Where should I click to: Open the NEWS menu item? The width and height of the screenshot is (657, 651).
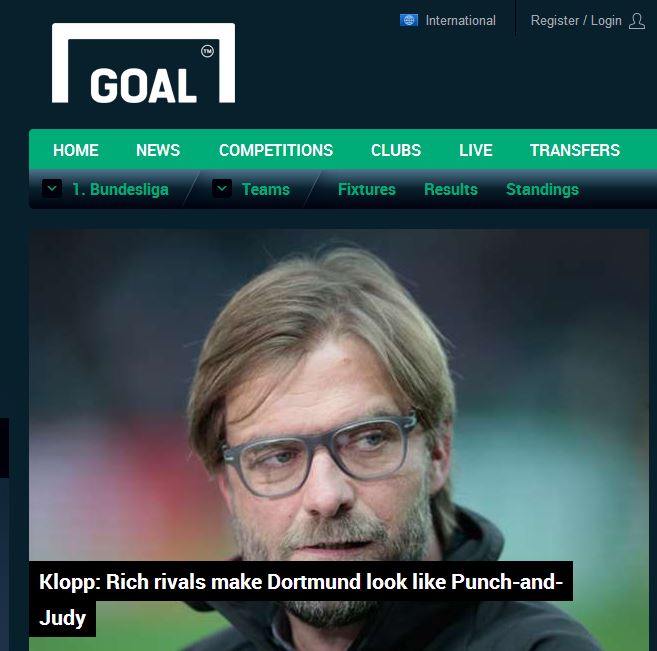pyautogui.click(x=158, y=150)
